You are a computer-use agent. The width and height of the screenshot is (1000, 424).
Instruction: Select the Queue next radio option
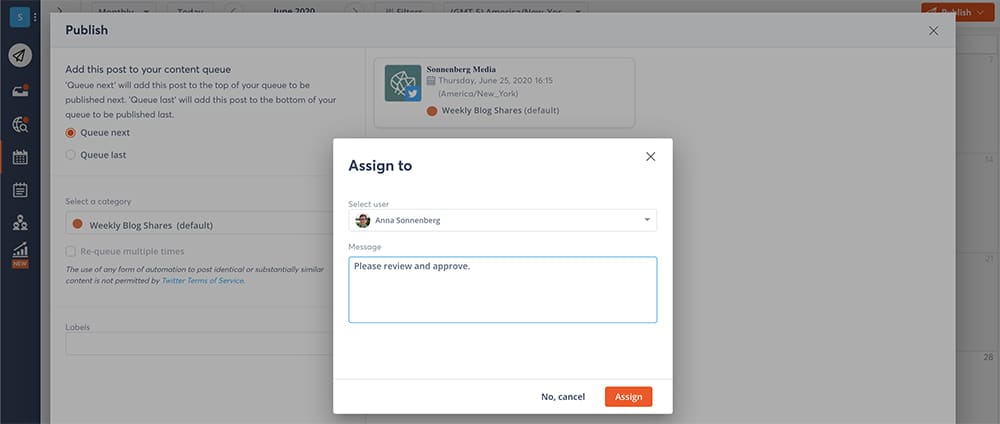71,133
